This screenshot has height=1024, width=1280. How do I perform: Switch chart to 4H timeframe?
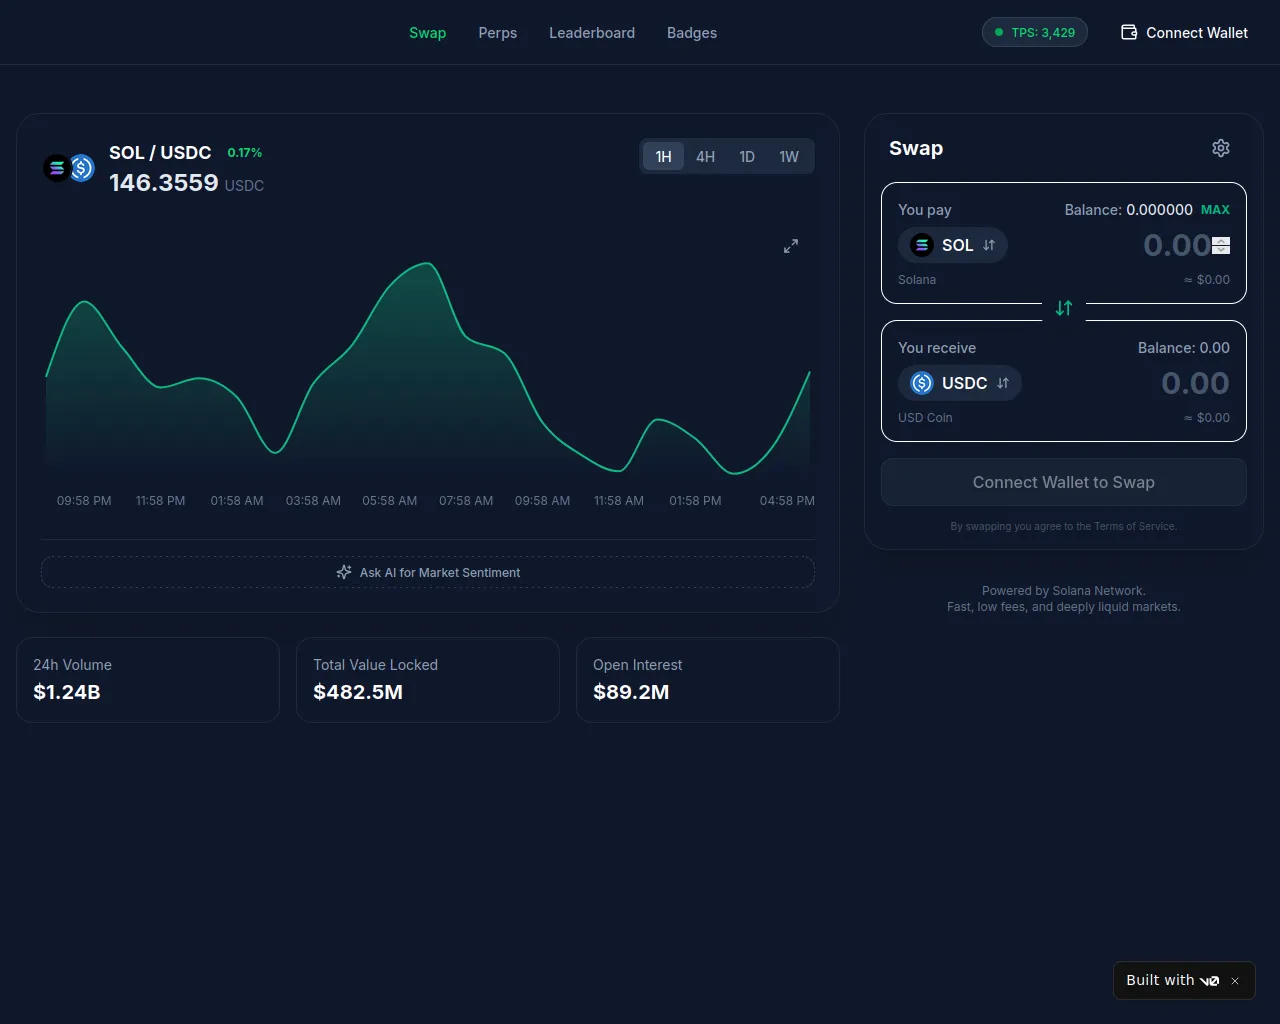(705, 157)
